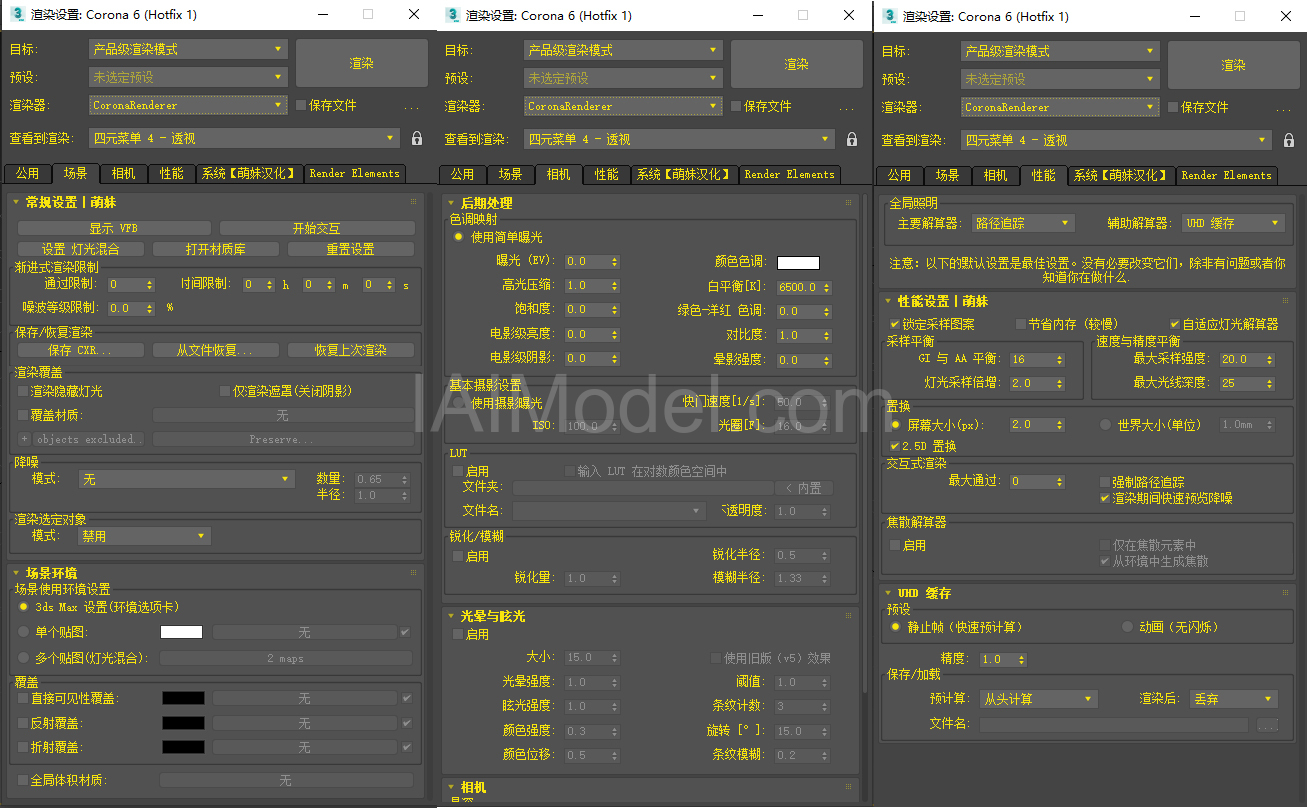Switch to 性能 tab in left window
The width and height of the screenshot is (1307, 808).
click(x=171, y=174)
